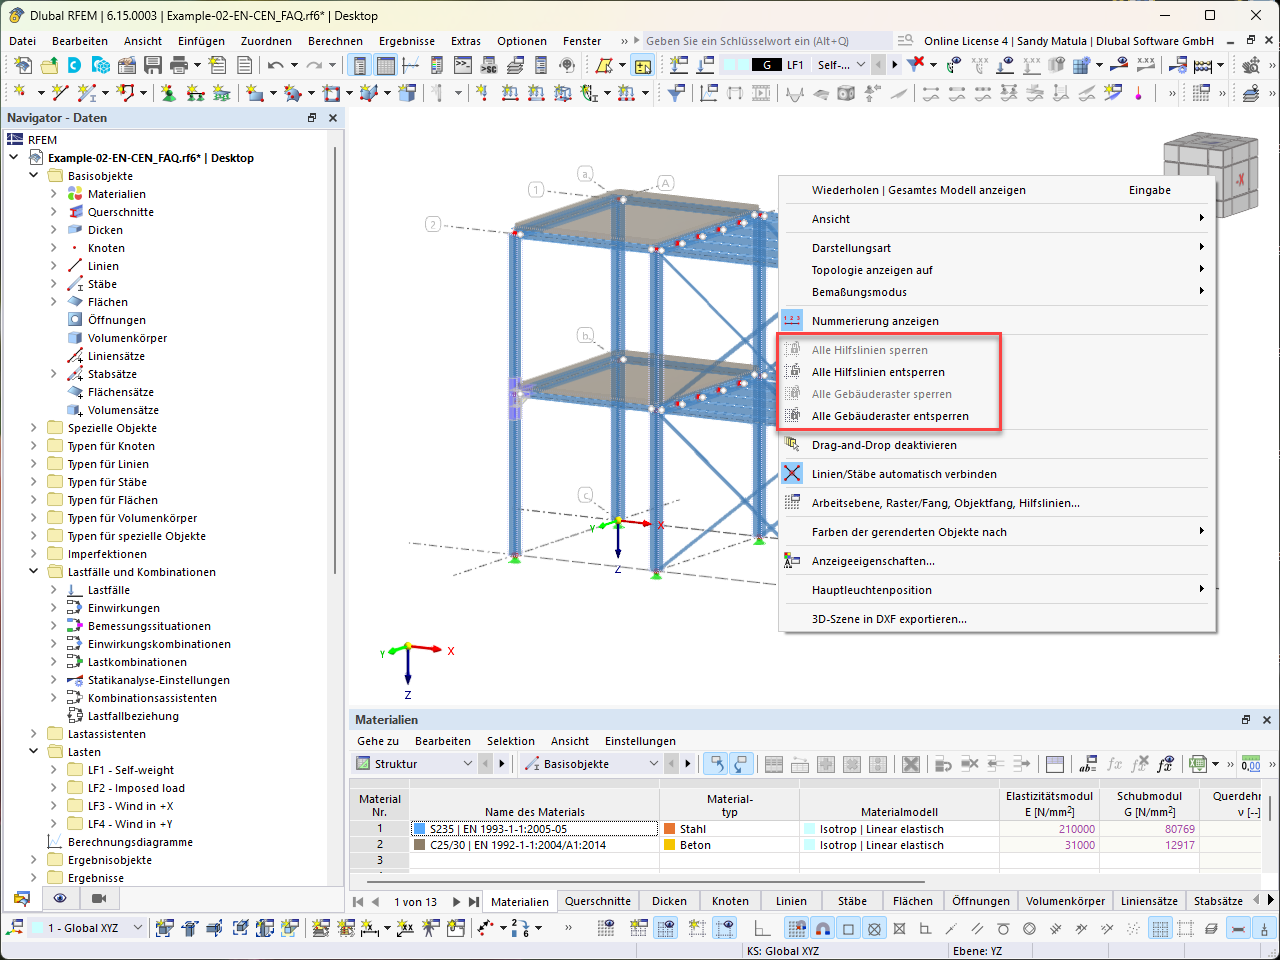Switch to the Knoten tab
Screen dimensions: 1280x960
point(730,901)
